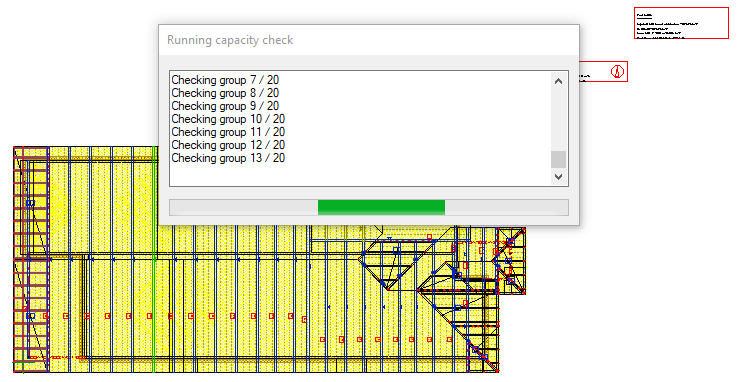Screen dimensions: 742x382
Task: Click the red octagon symbol beside the dialog
Action: click(x=617, y=71)
